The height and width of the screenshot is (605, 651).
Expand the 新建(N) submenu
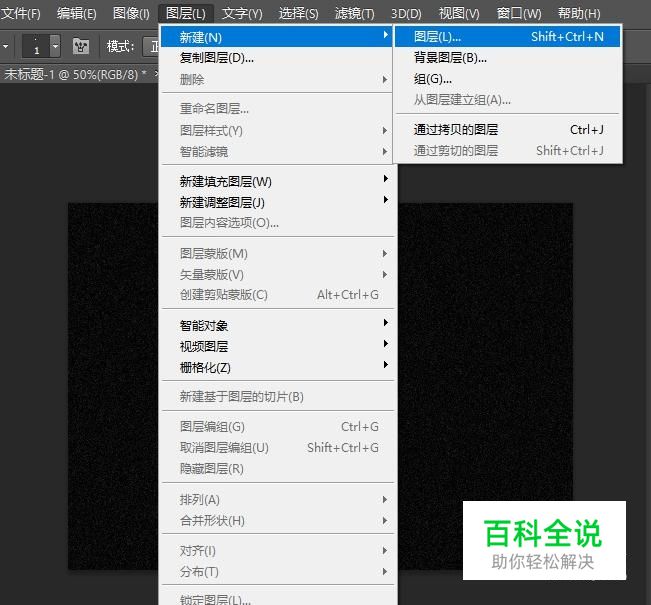[x=277, y=37]
